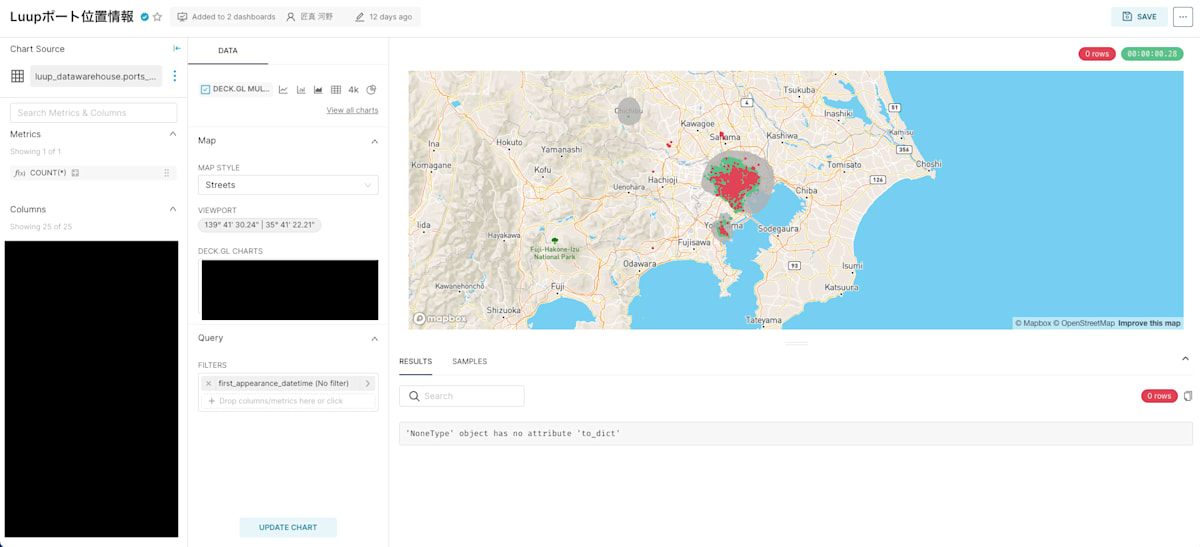Click the first_appearance_datetime filter label
The image size is (1200, 547).
284,383
